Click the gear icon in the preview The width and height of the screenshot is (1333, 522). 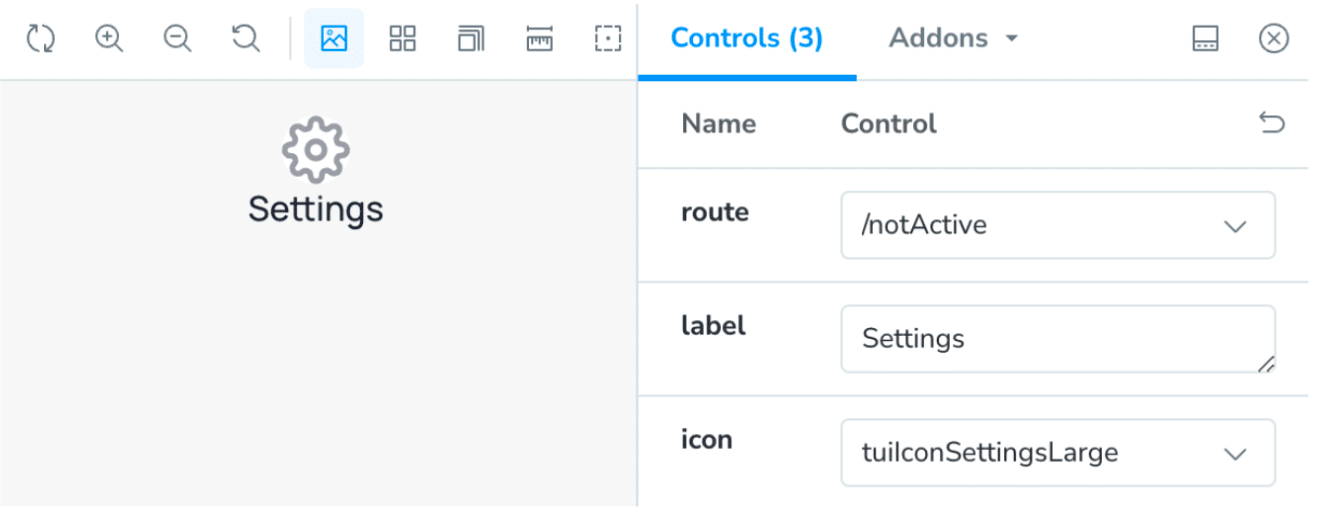(315, 150)
